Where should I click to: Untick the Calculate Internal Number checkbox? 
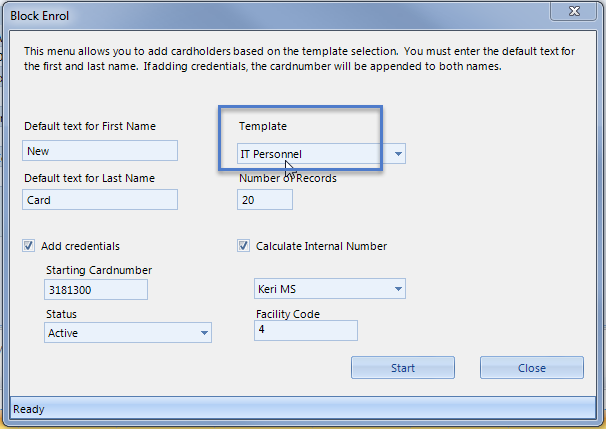243,246
